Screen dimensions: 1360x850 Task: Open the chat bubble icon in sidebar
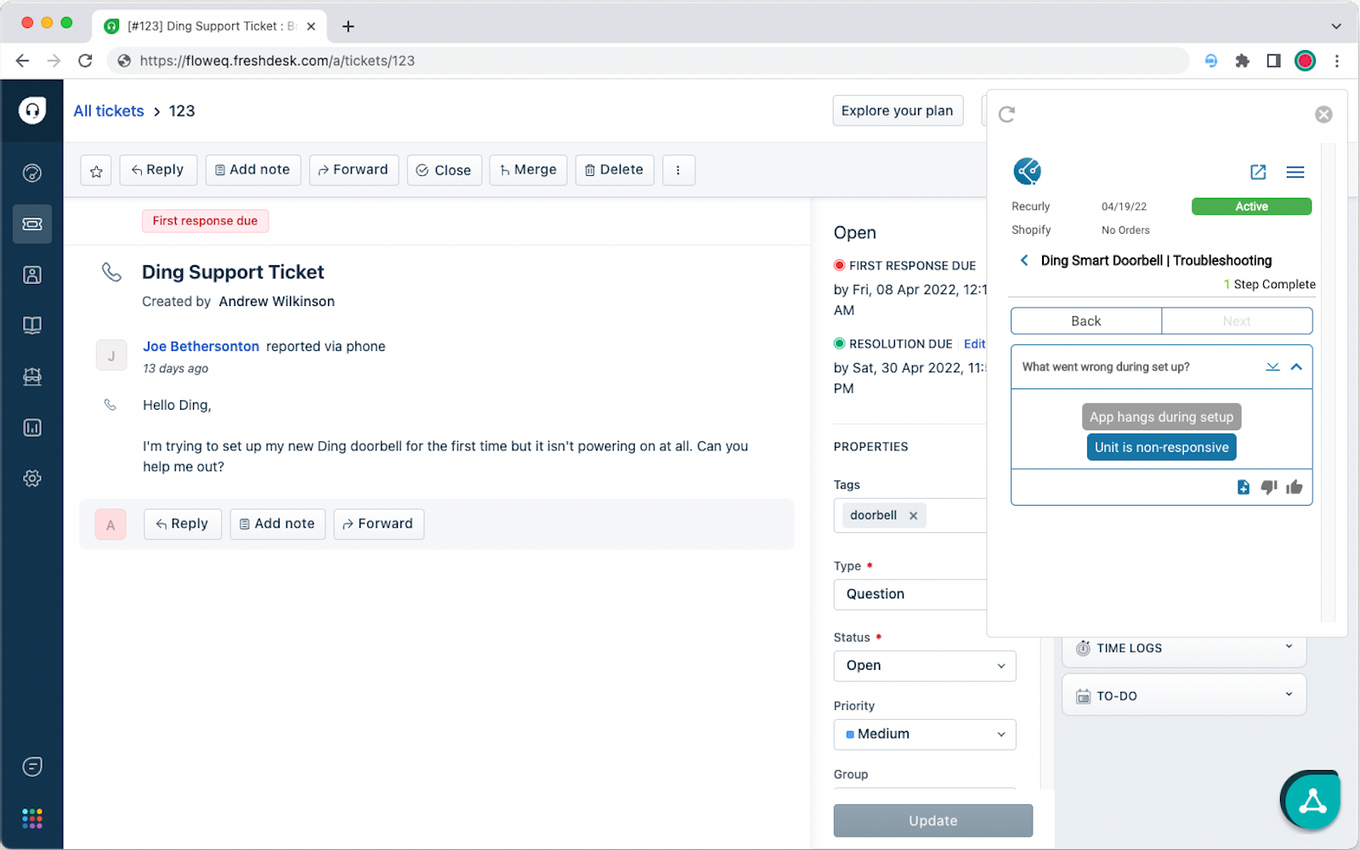[x=32, y=767]
